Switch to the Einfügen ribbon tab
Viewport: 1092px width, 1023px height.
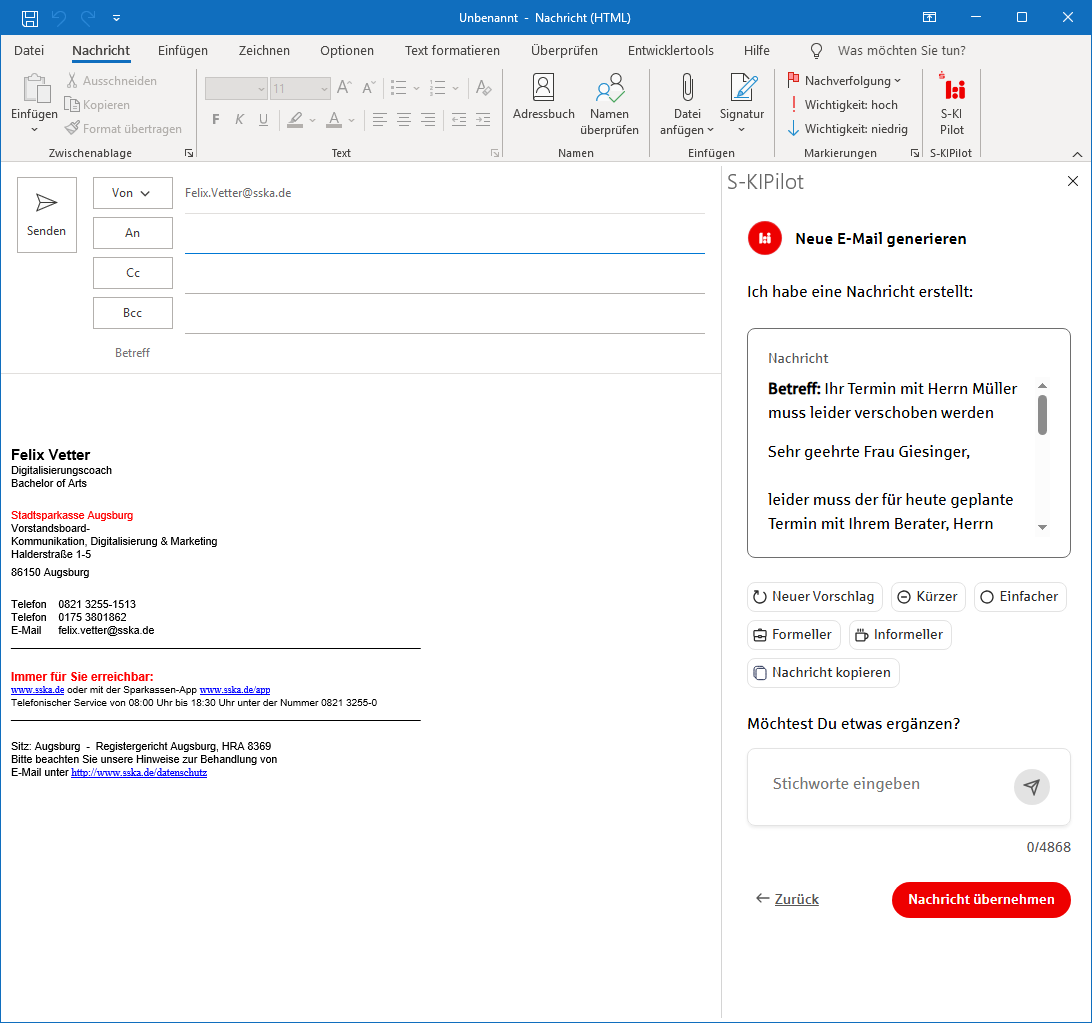pyautogui.click(x=183, y=51)
